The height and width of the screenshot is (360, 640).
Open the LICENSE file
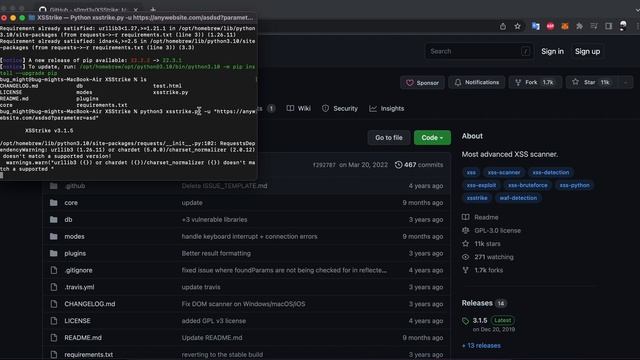click(x=77, y=321)
